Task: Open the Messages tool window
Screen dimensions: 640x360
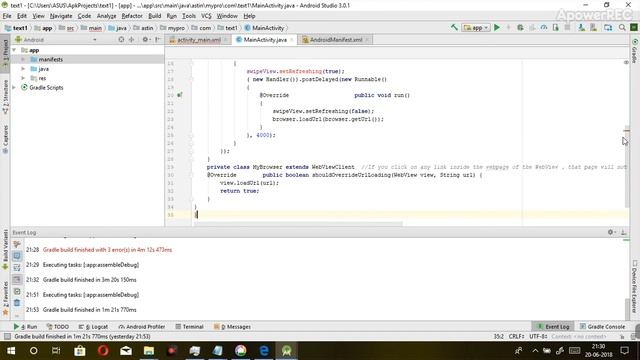Action: click(232, 327)
